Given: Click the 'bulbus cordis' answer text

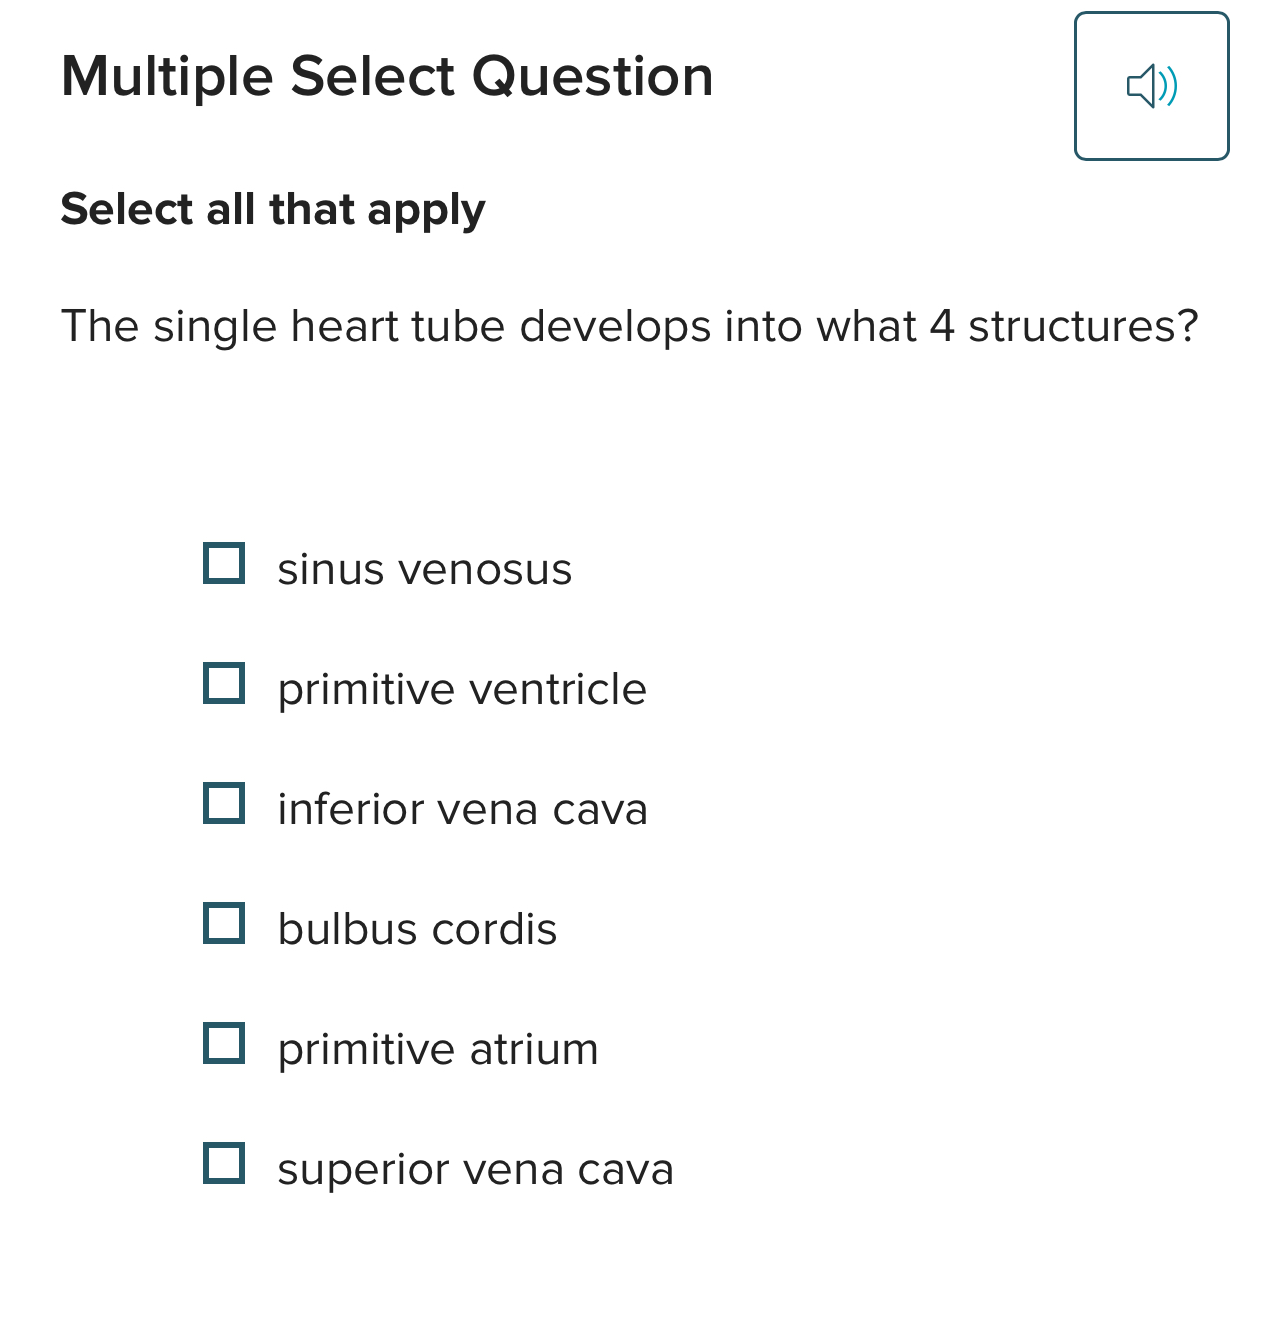Looking at the screenshot, I should 417,930.
